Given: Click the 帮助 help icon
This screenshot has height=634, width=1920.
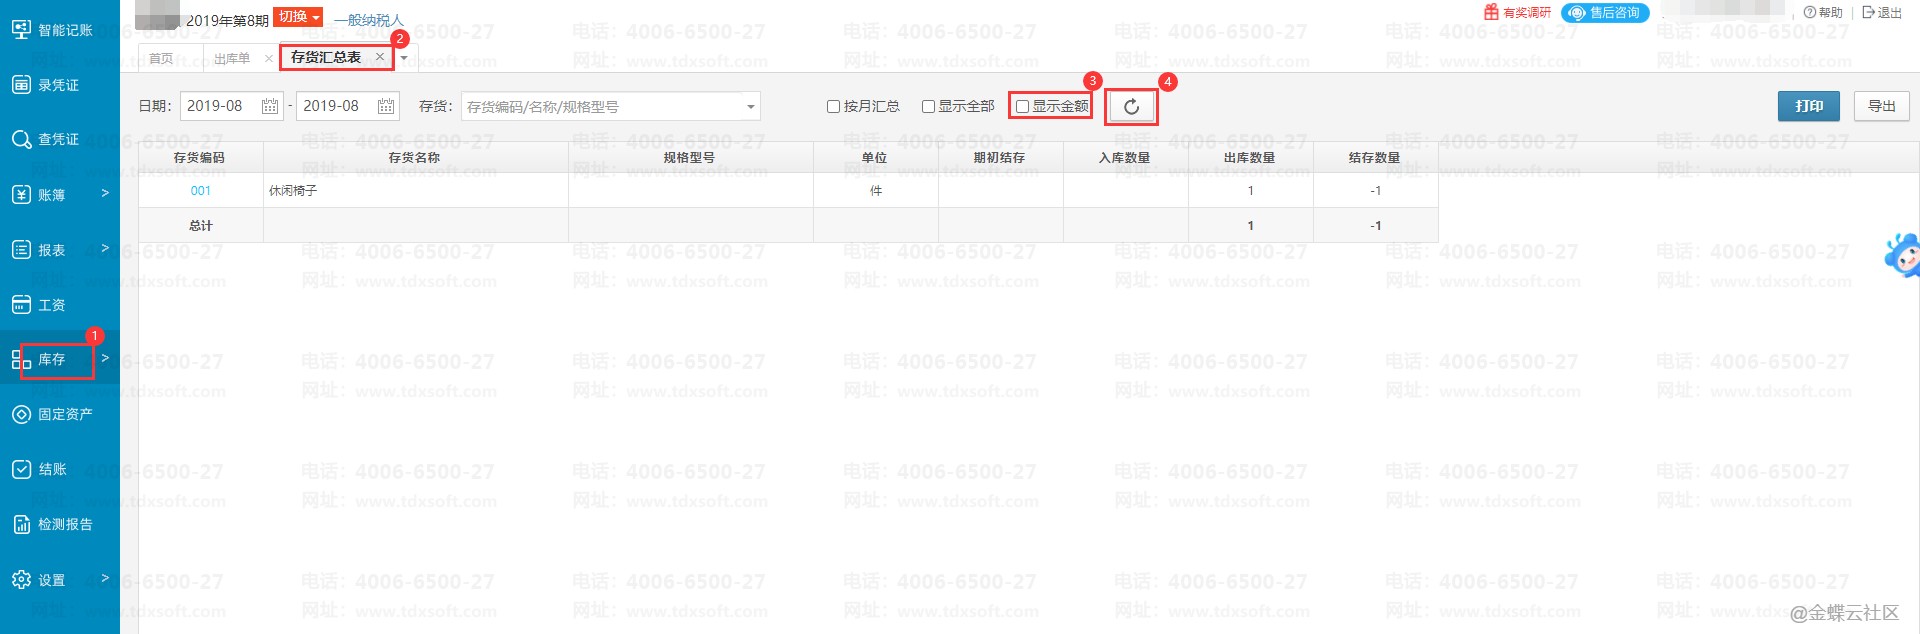Looking at the screenshot, I should (1809, 12).
